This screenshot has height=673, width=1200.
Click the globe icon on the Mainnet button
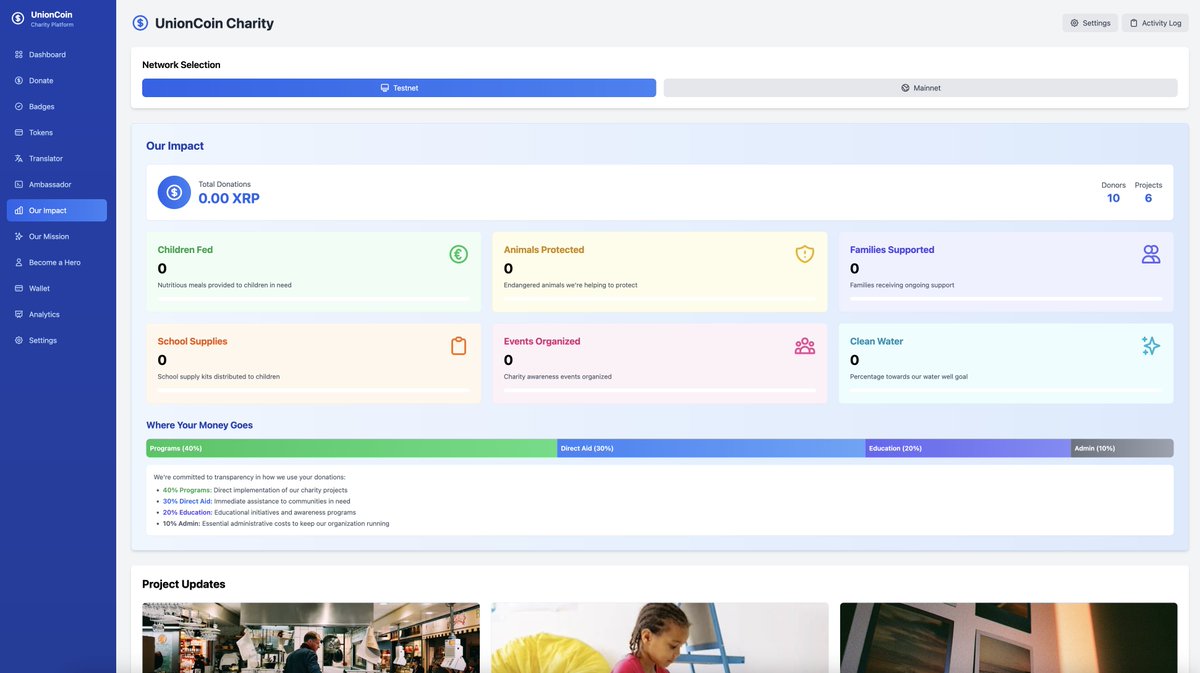(905, 88)
